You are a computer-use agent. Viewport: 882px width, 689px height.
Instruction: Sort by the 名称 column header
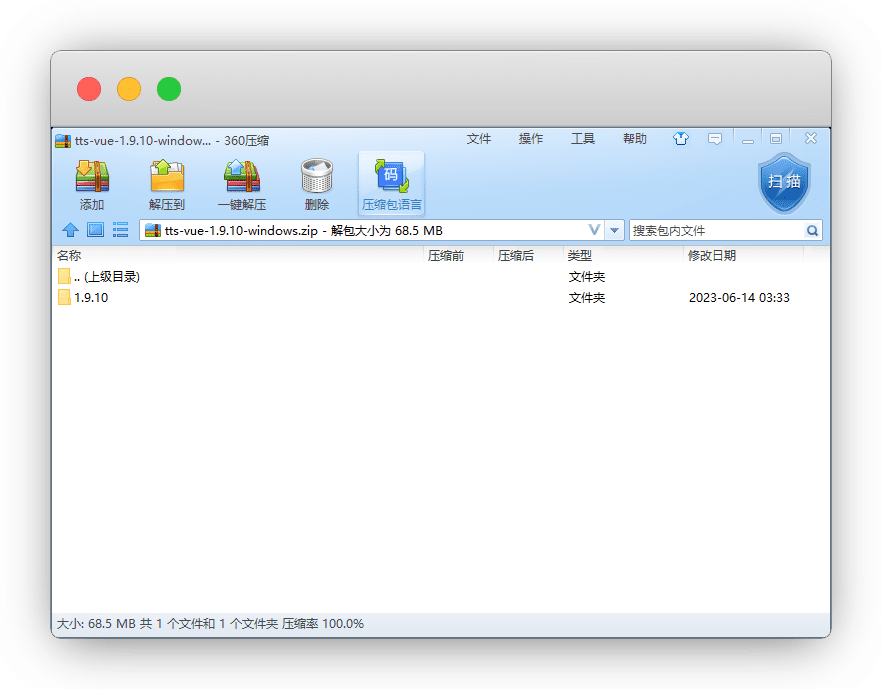(x=69, y=256)
